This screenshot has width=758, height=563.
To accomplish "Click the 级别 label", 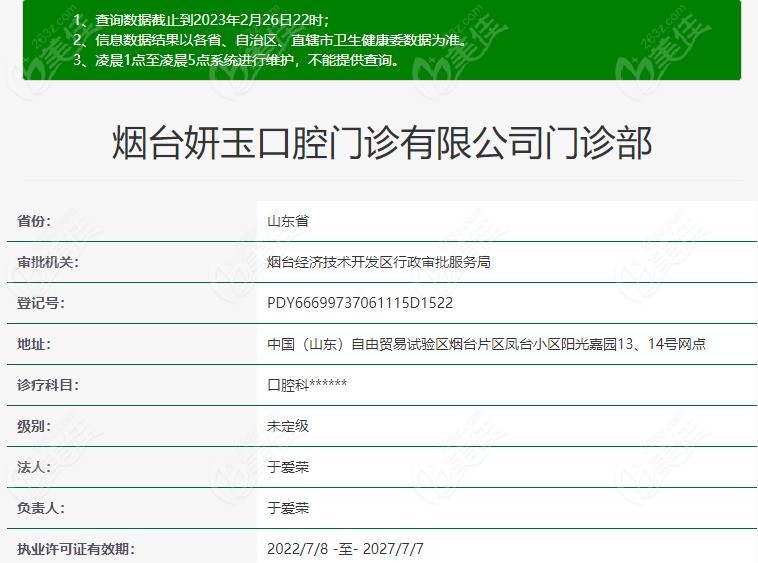I will (x=34, y=426).
